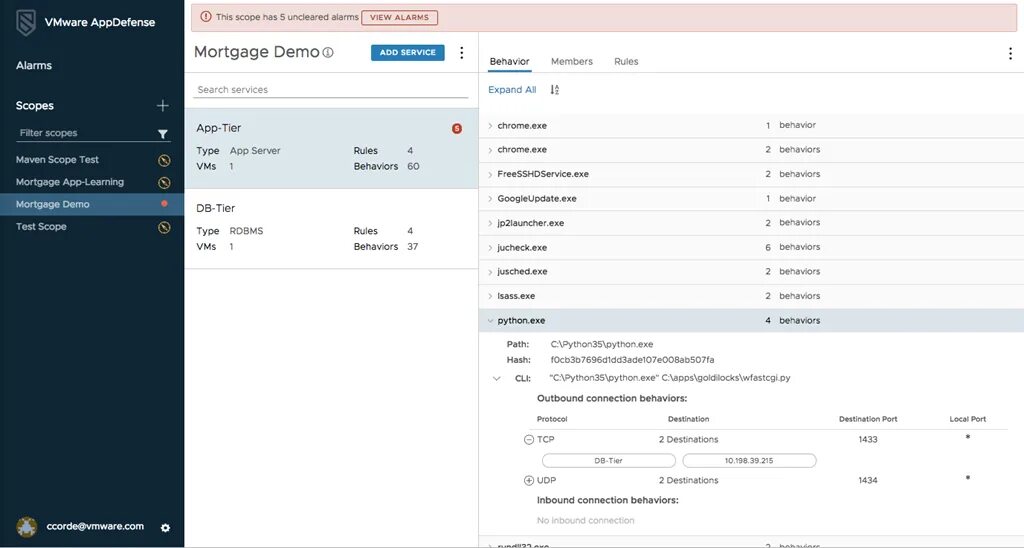1024x548 pixels.
Task: Click the VMware AppDefense shield logo
Action: tap(25, 23)
